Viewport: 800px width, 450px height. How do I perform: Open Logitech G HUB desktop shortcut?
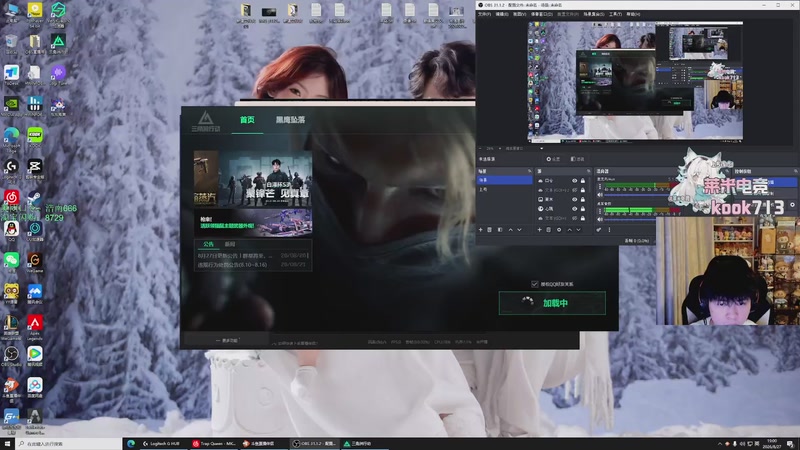coord(11,170)
